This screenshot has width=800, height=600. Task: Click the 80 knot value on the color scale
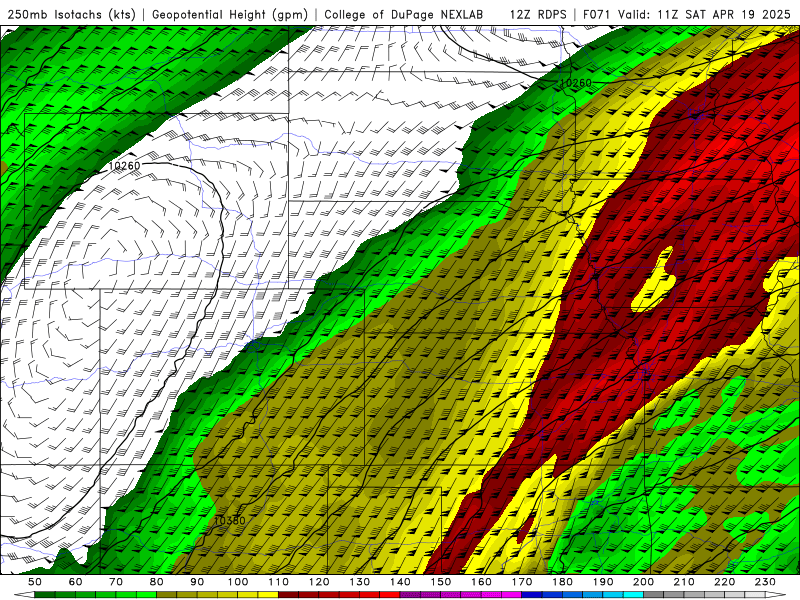[x=157, y=582]
